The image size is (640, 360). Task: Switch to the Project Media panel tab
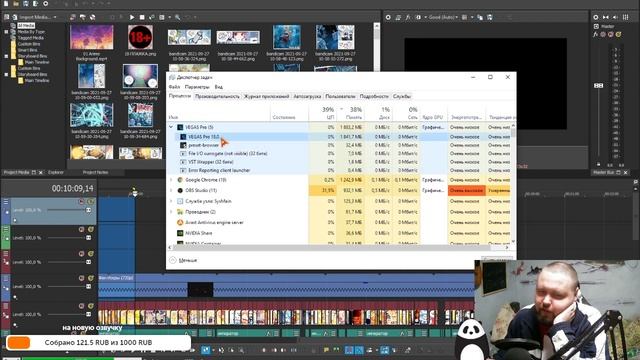tap(16, 173)
